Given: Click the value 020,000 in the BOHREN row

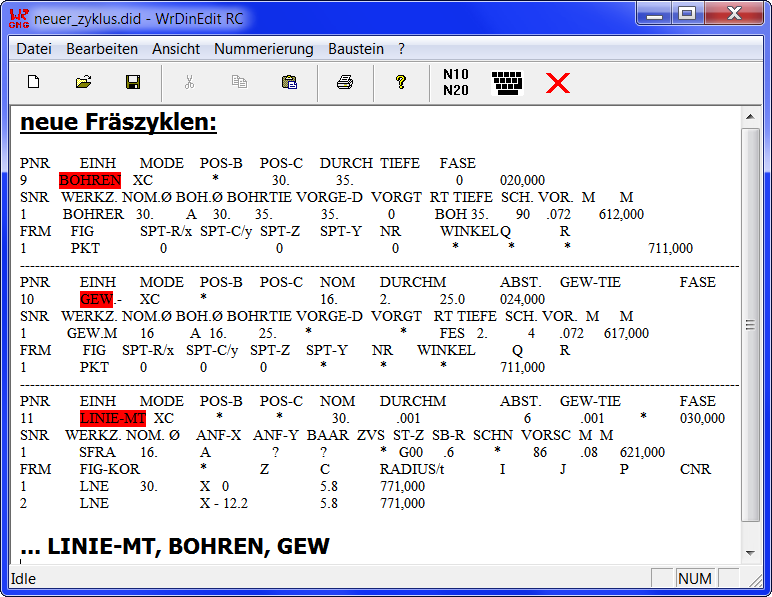Looking at the screenshot, I should click(522, 181).
